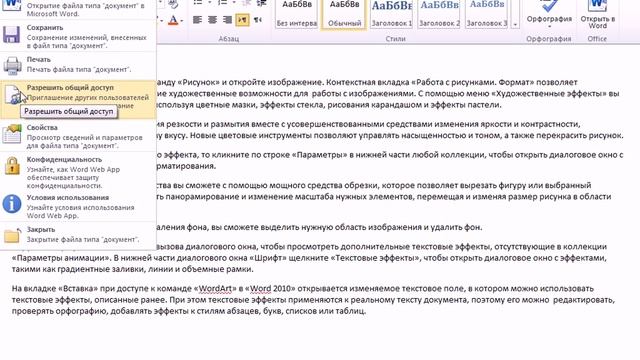This screenshot has height=360, width=640.
Task: Apply the Заголовок 1 style
Action: (392, 14)
